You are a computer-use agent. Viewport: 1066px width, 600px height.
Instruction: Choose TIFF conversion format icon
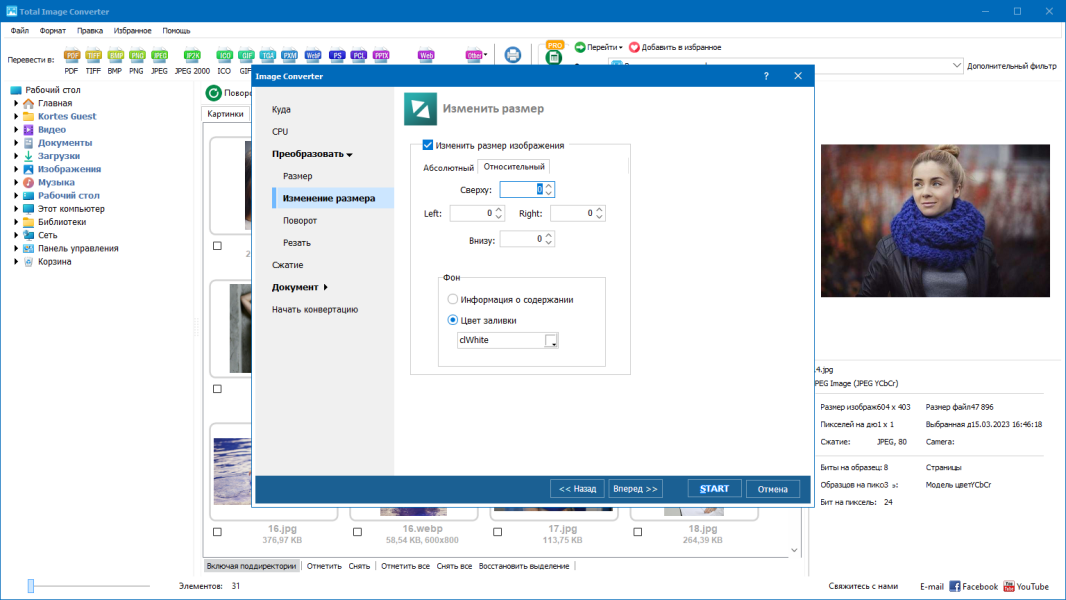click(x=93, y=56)
